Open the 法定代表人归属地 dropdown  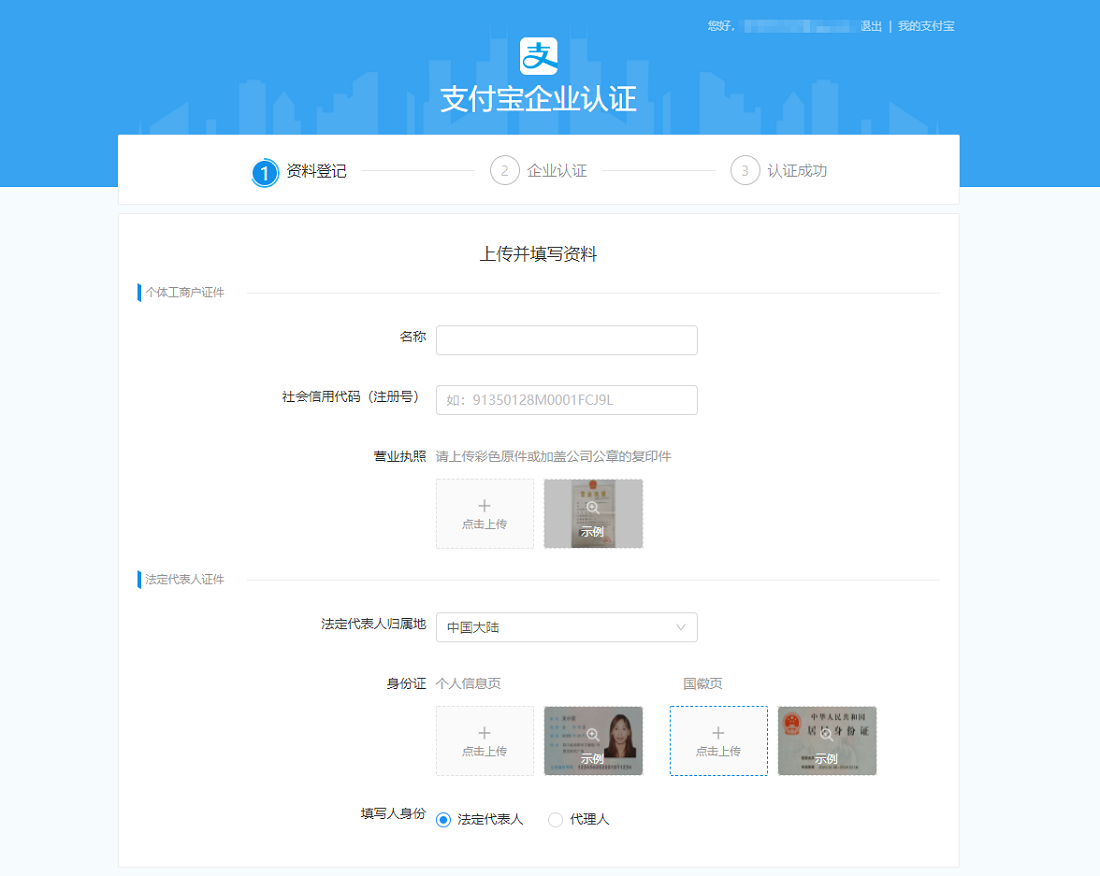(x=567, y=627)
